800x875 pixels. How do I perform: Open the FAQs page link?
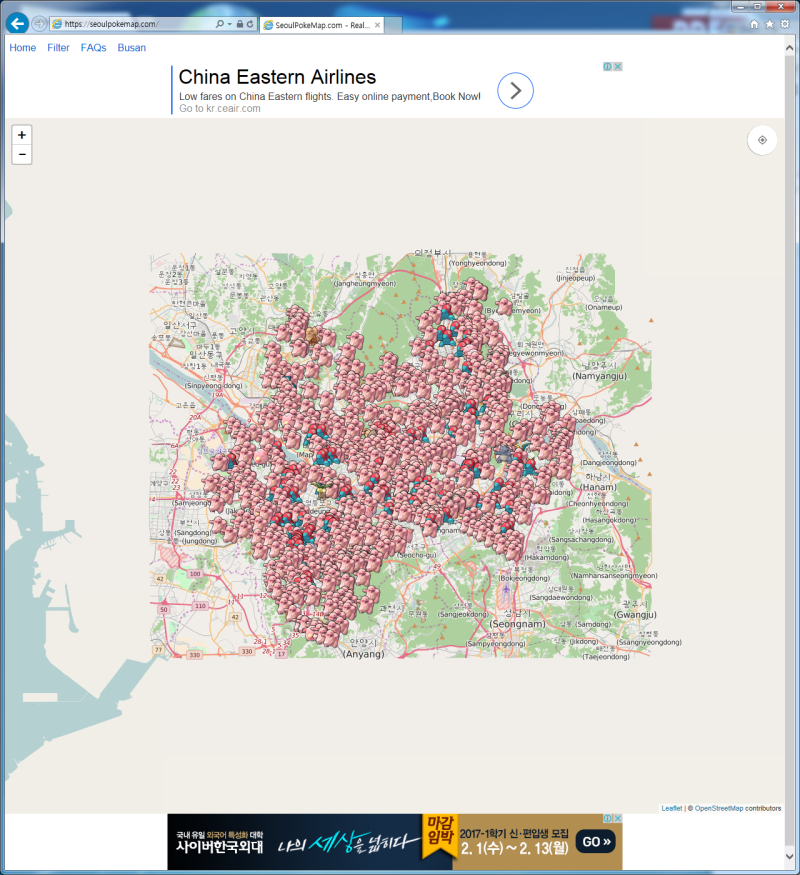click(94, 48)
